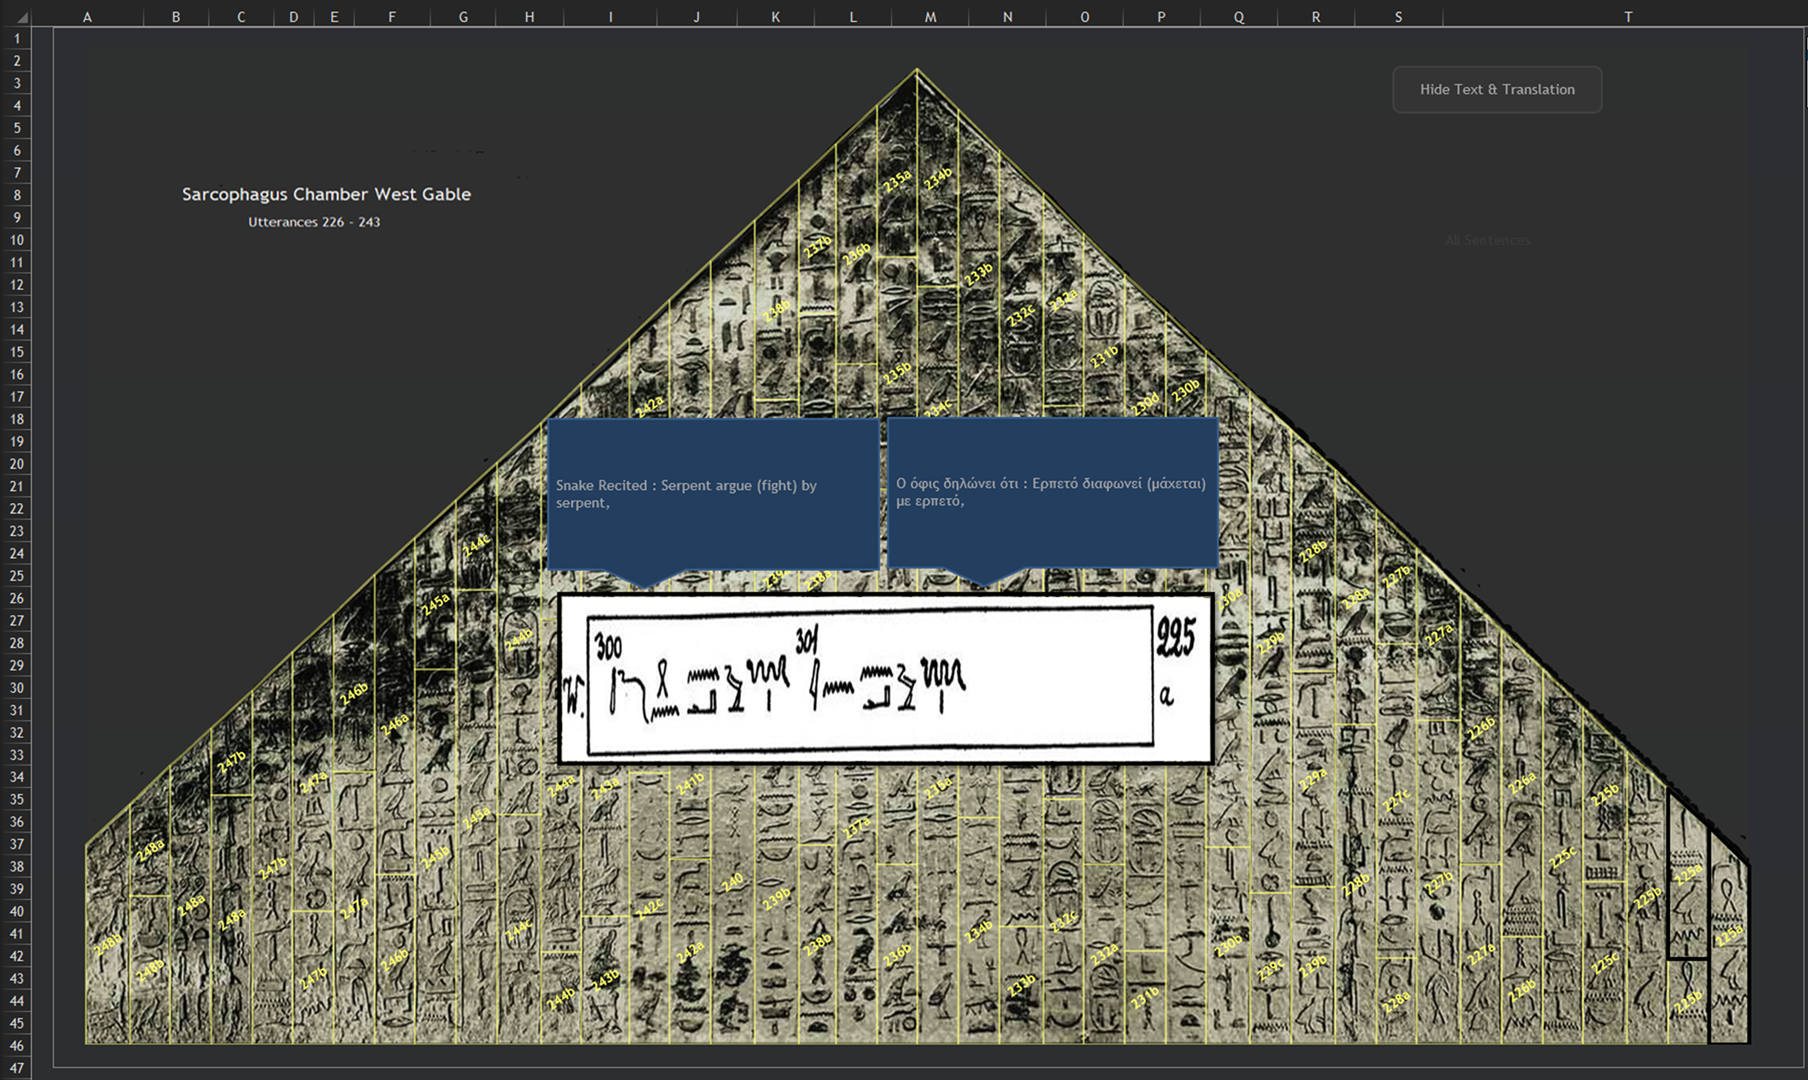Click the Hide Text & Translation button
This screenshot has width=1808, height=1080.
[1496, 90]
